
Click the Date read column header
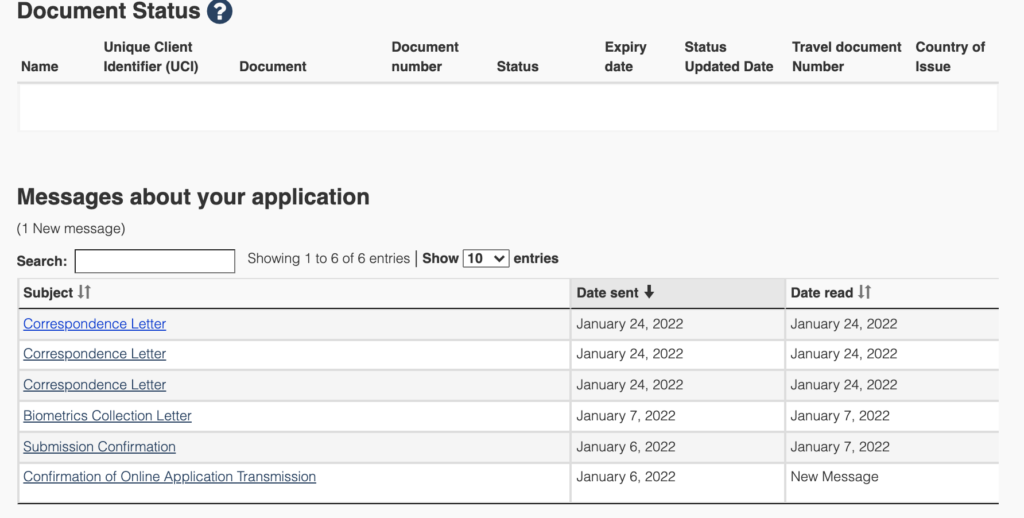(892, 293)
